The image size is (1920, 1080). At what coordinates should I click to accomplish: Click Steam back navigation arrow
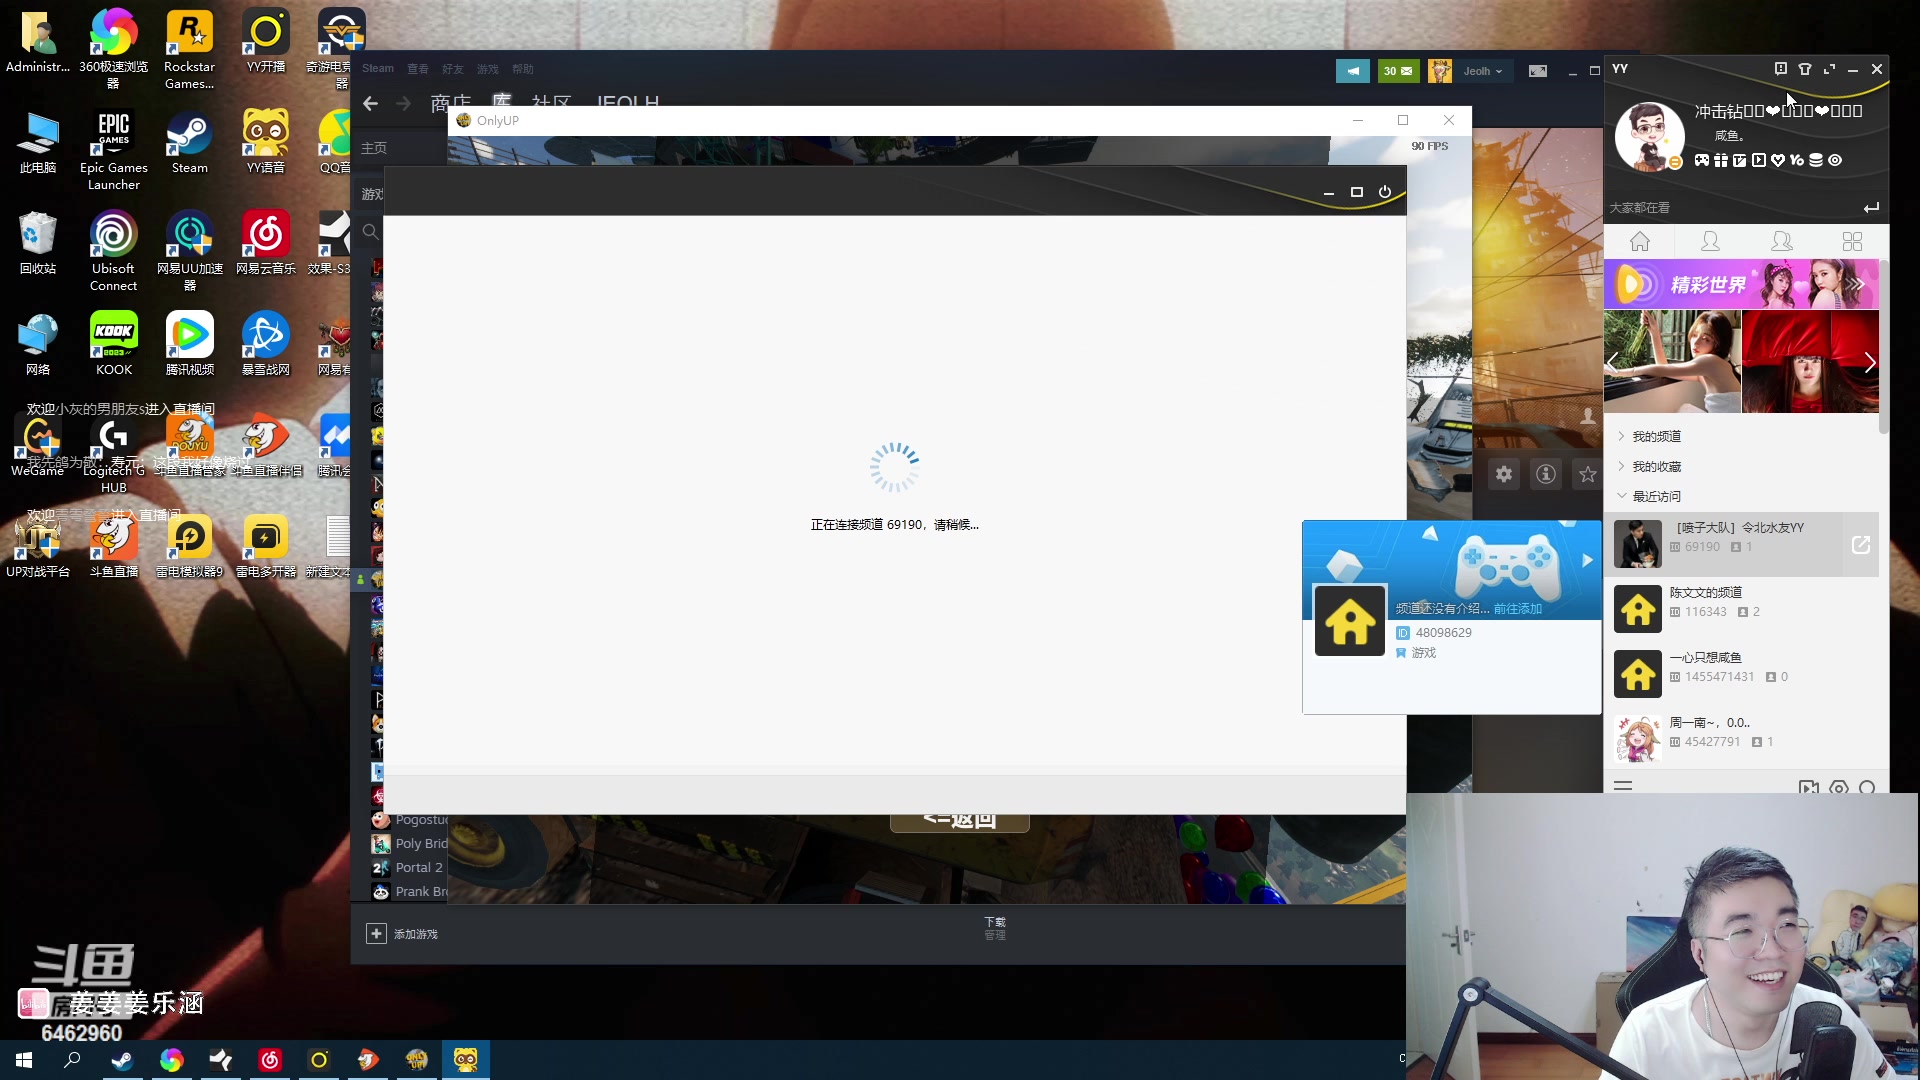(371, 103)
